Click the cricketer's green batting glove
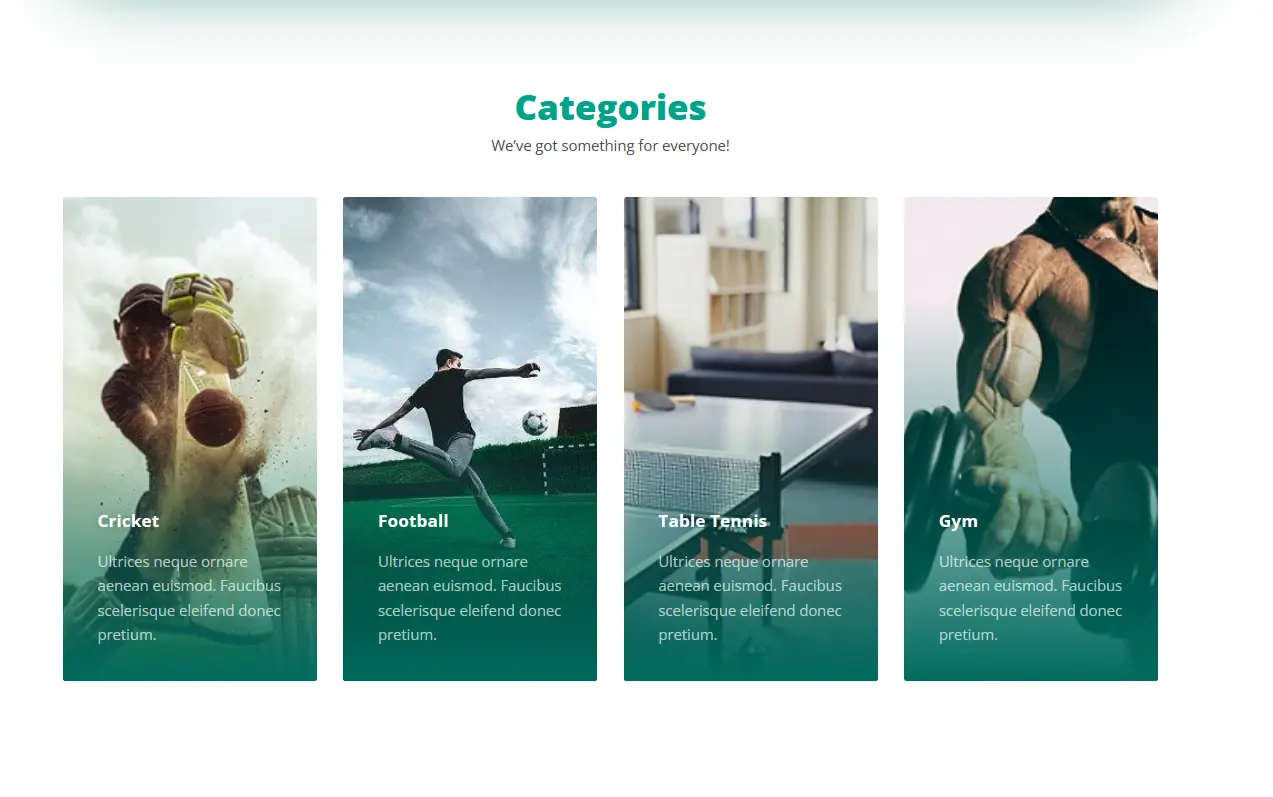Image resolution: width=1273 pixels, height=797 pixels. click(x=206, y=322)
